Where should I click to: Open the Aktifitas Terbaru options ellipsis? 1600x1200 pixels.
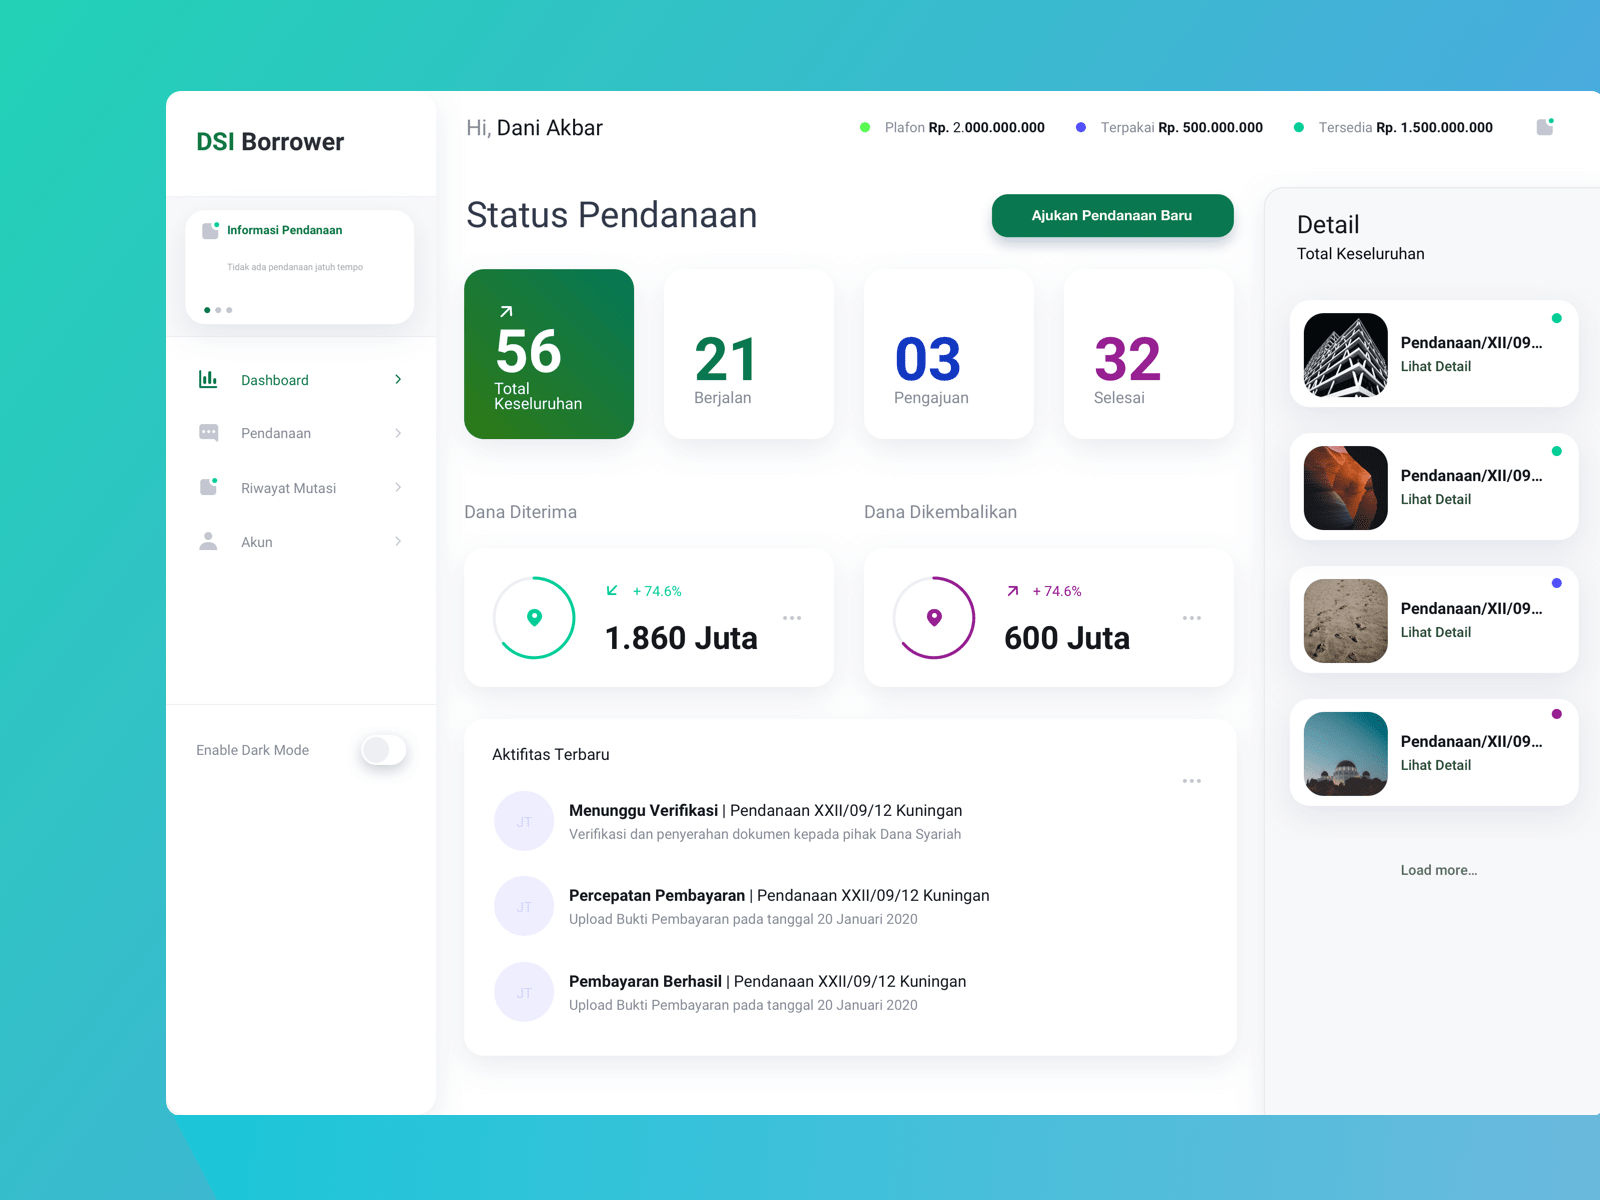pos(1191,780)
